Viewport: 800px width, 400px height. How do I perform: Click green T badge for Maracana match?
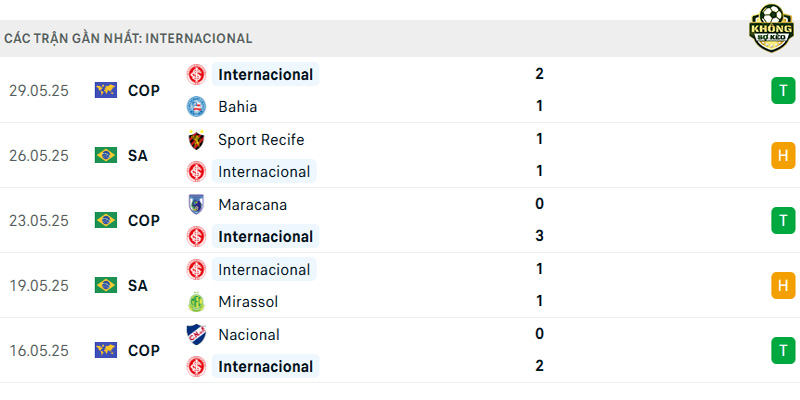pyautogui.click(x=783, y=220)
